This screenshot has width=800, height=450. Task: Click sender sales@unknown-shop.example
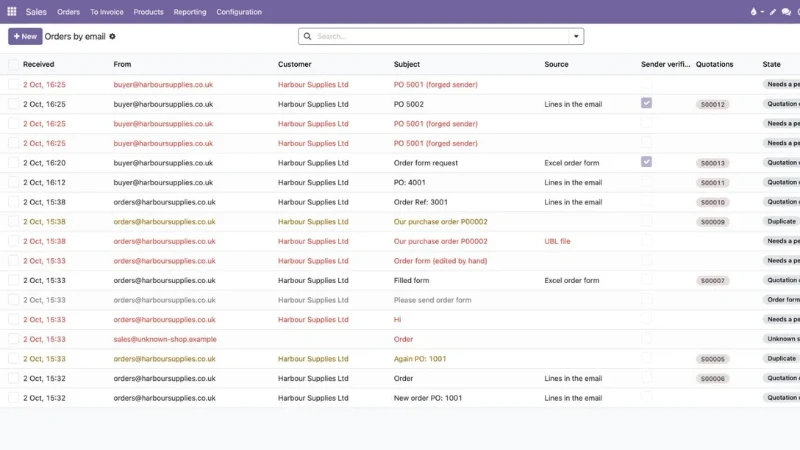point(165,339)
